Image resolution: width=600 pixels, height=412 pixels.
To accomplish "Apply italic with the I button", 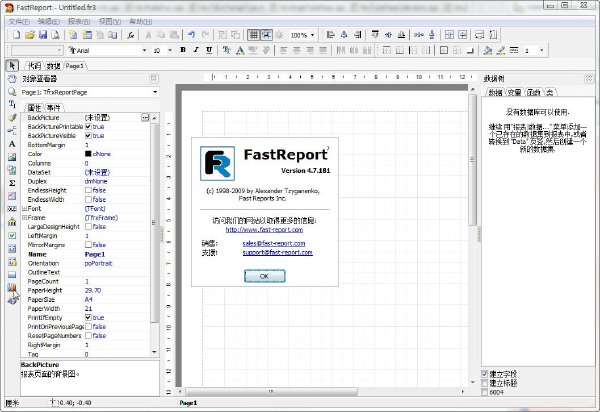I will pyautogui.click(x=196, y=50).
